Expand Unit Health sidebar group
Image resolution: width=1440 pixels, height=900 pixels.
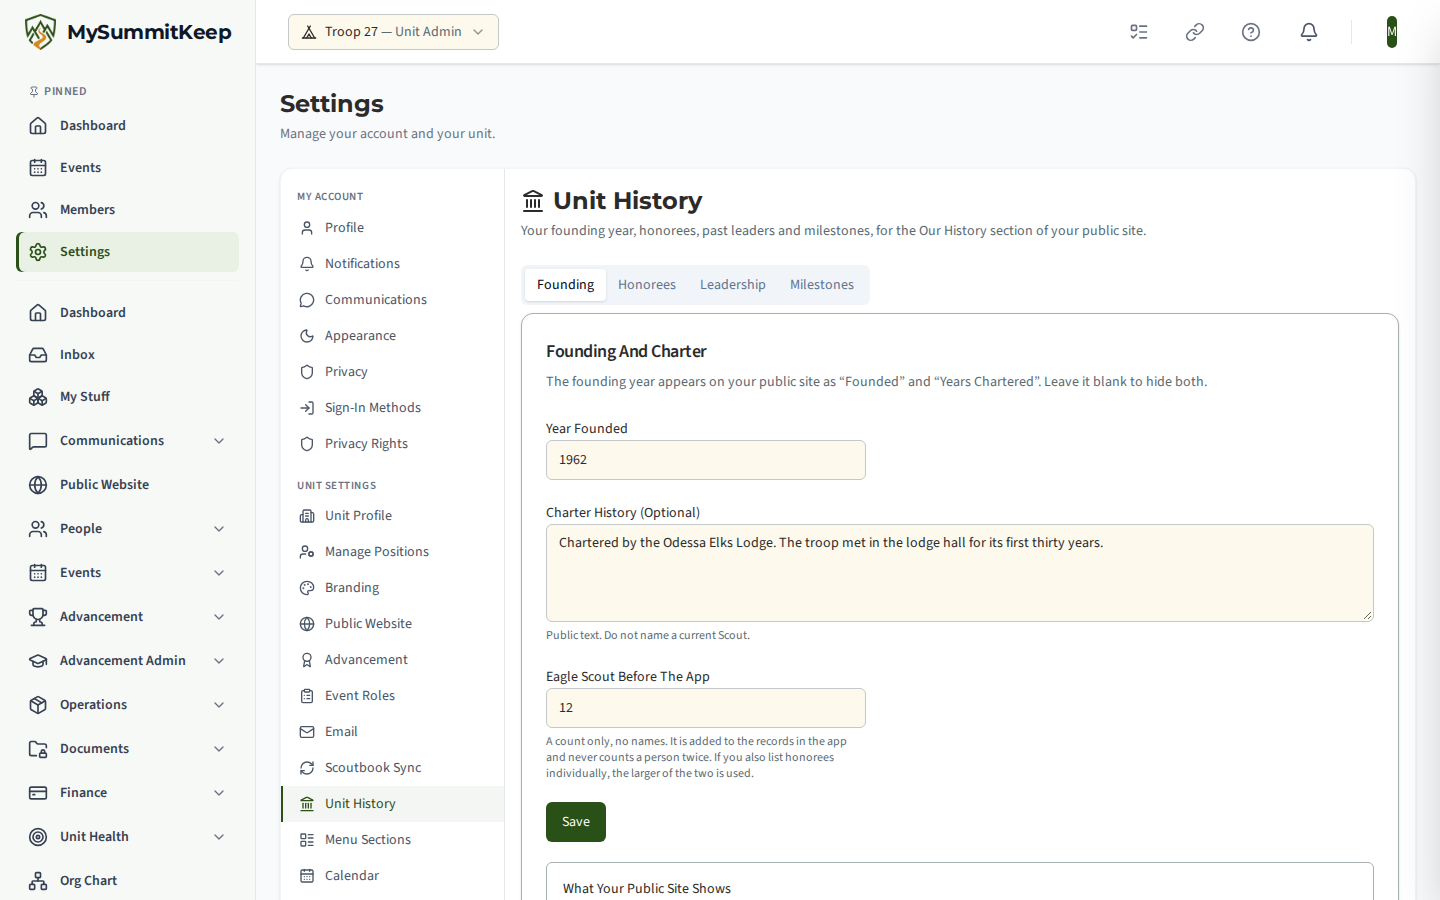[x=128, y=837]
